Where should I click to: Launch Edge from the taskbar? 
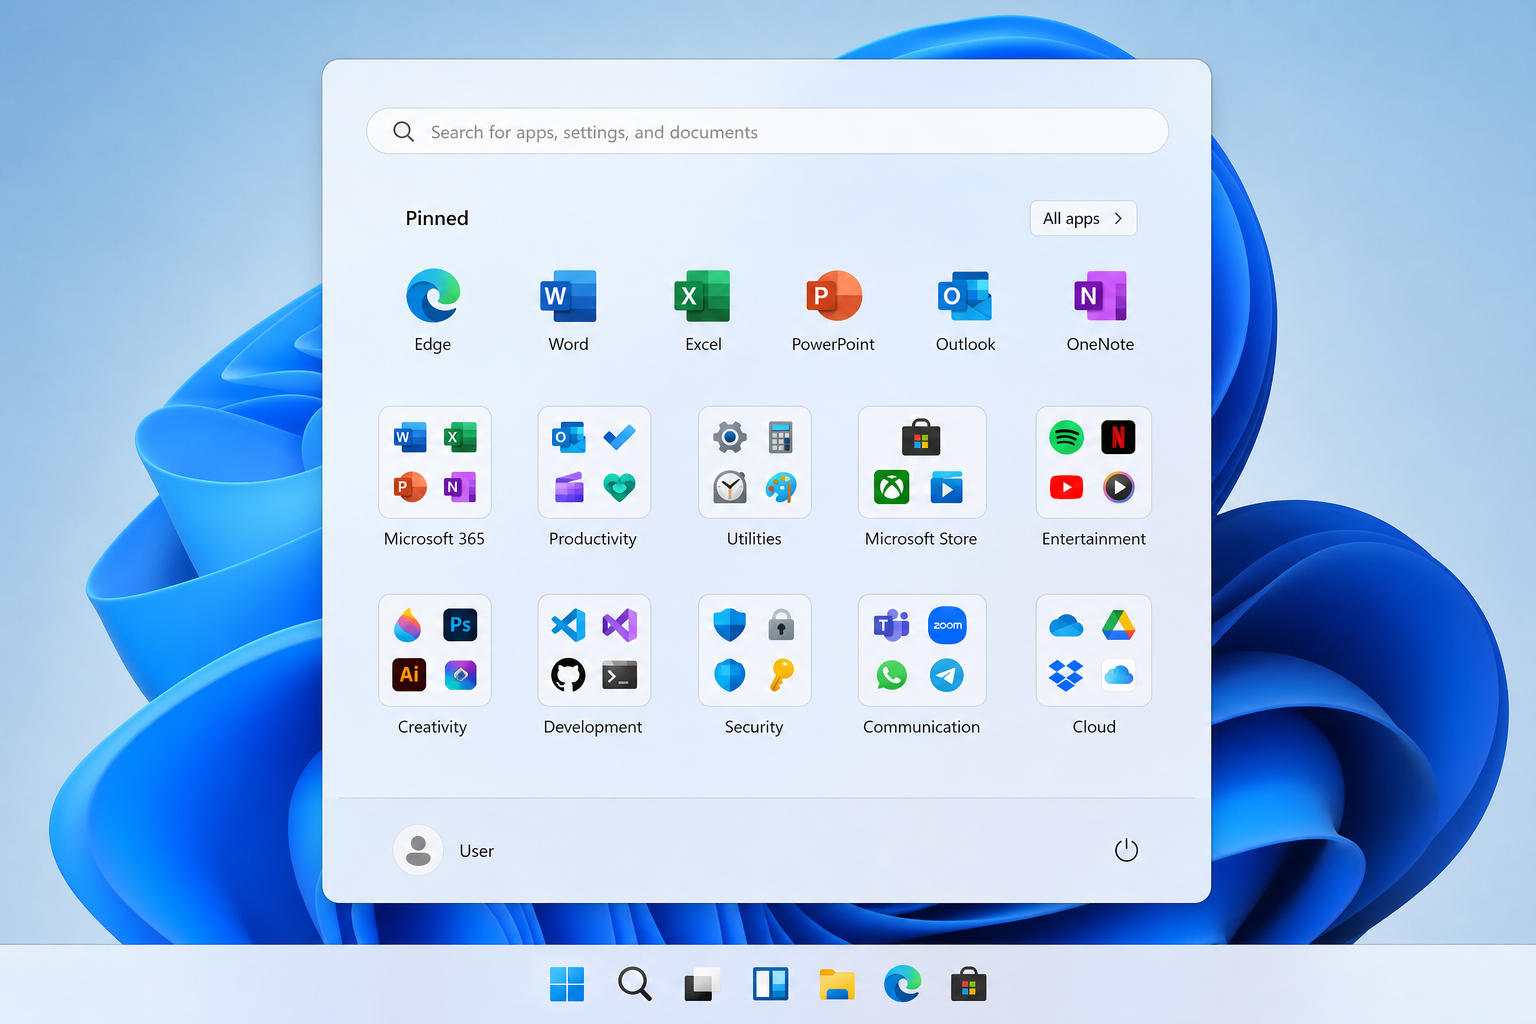(x=903, y=984)
